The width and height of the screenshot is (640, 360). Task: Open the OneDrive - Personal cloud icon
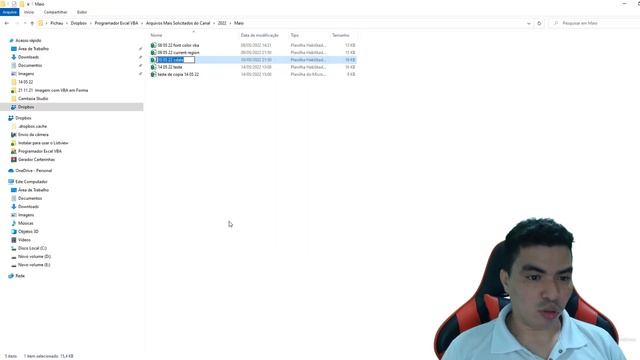click(11, 171)
